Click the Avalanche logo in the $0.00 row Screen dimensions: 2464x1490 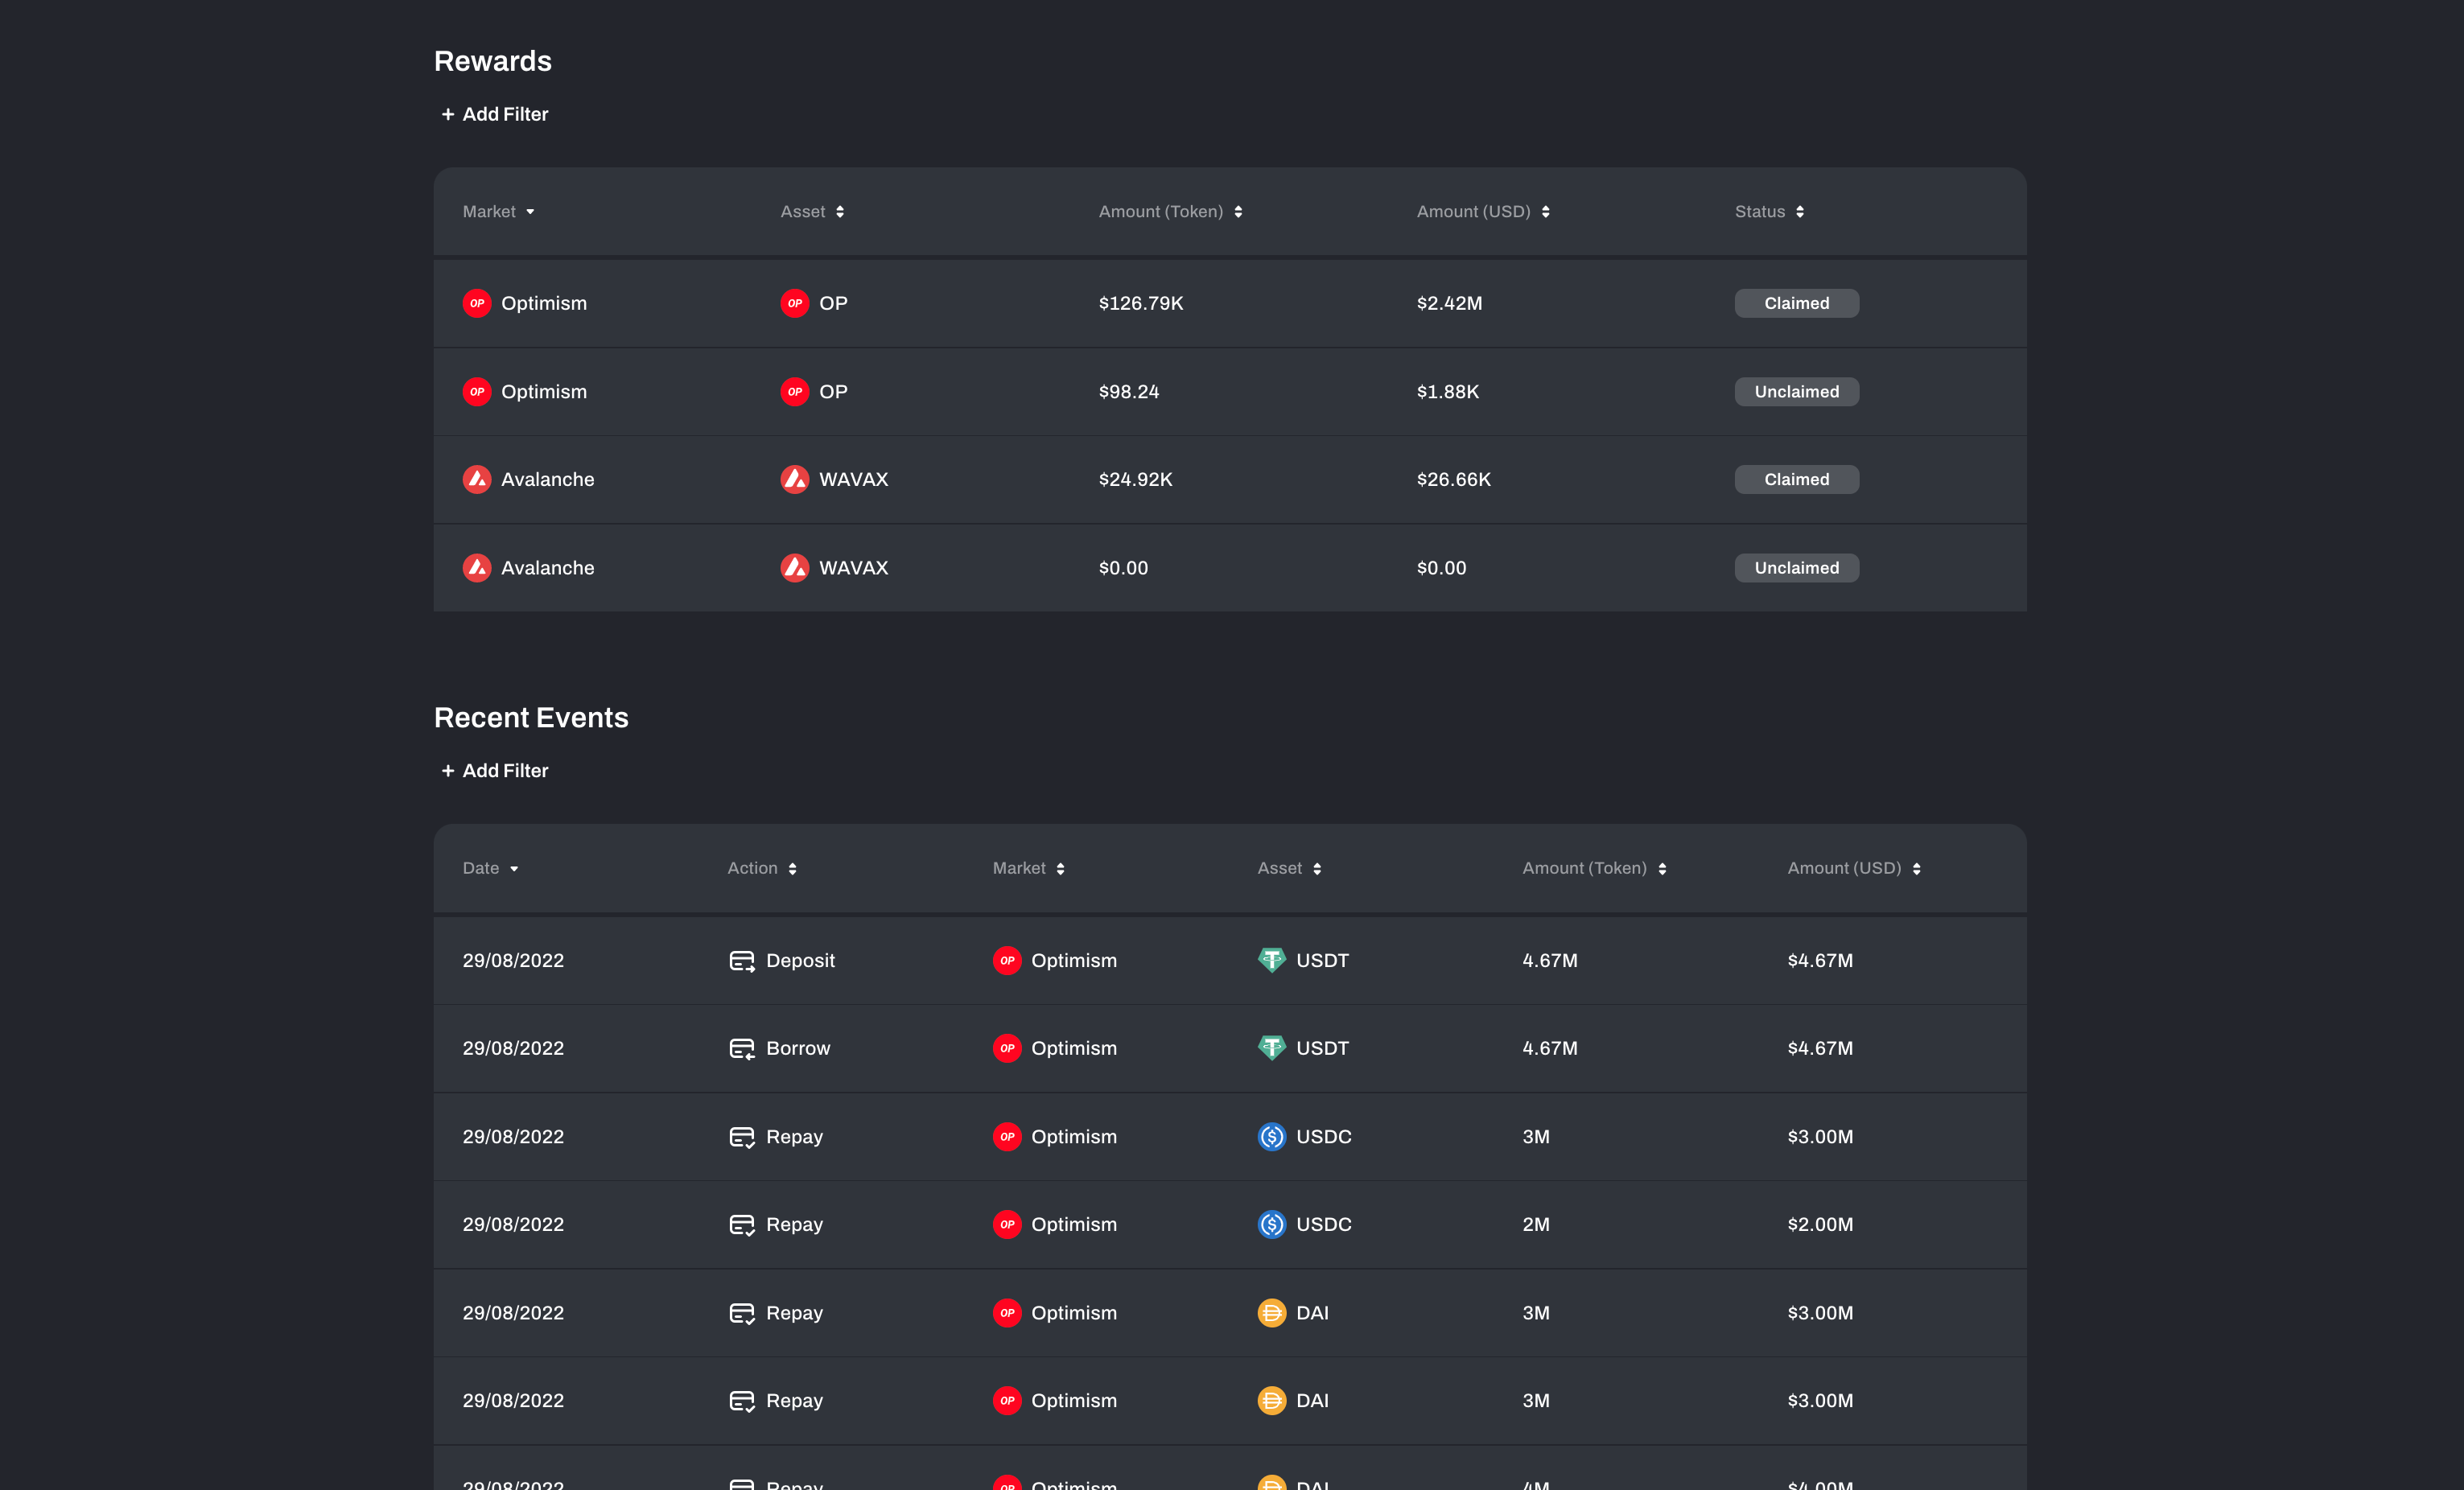477,567
